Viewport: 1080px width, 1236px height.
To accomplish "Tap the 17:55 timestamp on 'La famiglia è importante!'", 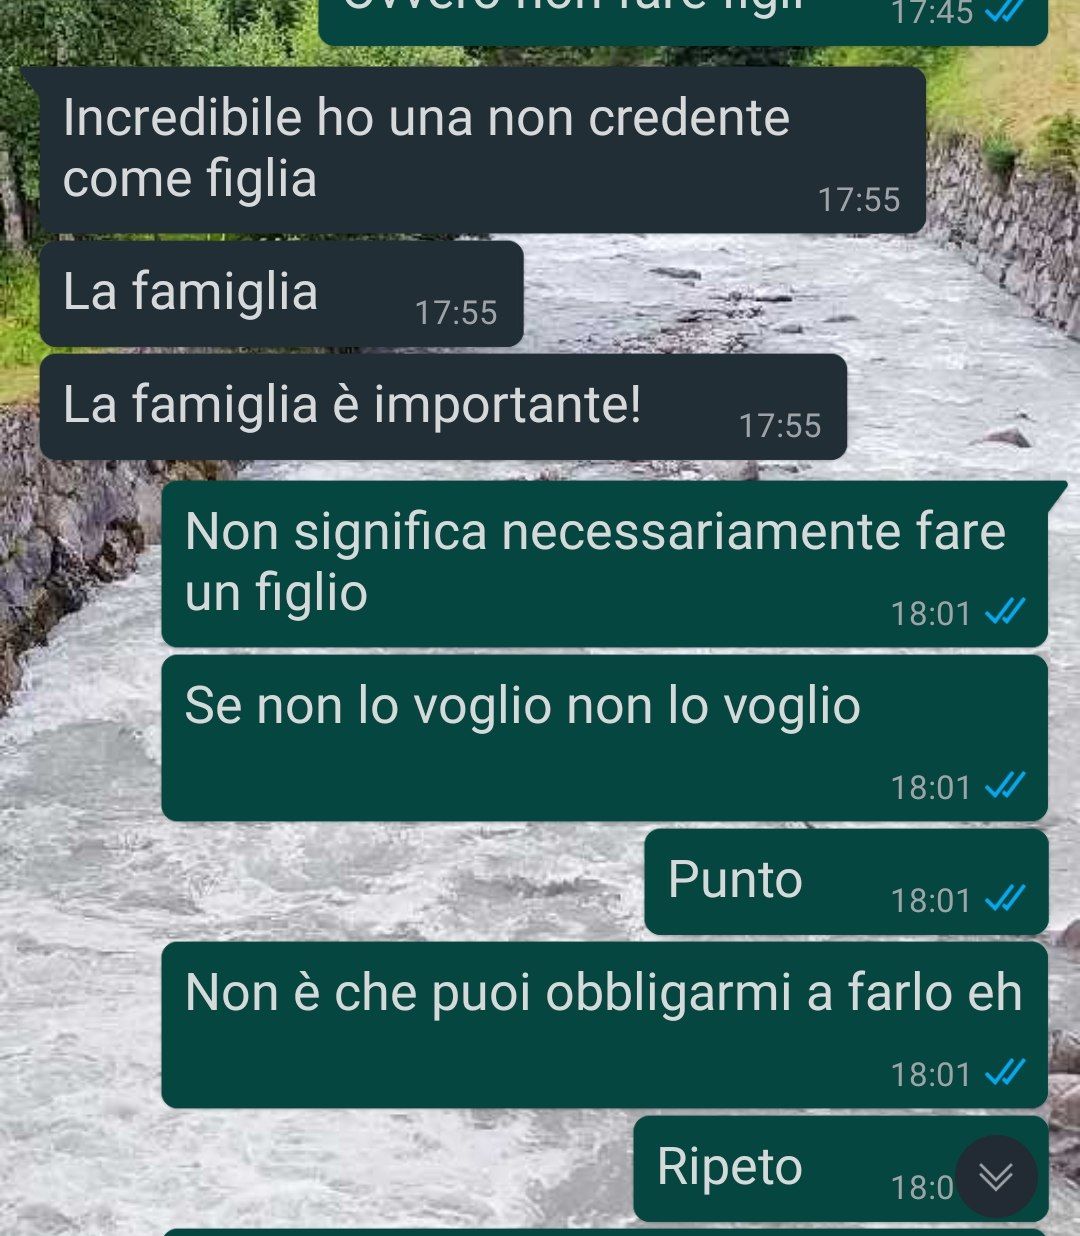I will pos(780,426).
